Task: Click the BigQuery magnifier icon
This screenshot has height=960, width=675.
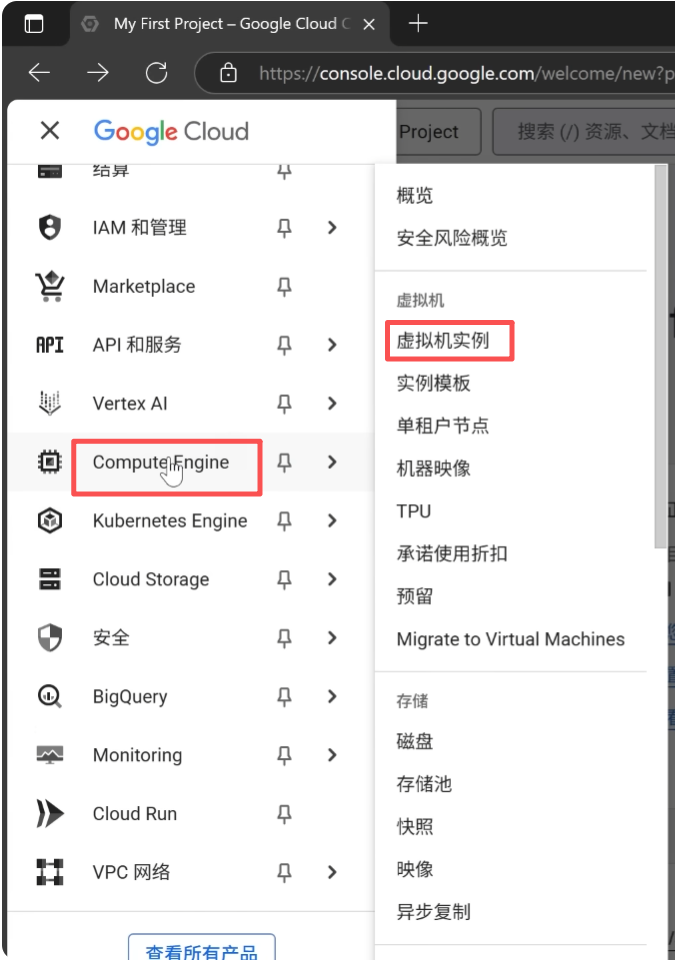Action: [49, 697]
